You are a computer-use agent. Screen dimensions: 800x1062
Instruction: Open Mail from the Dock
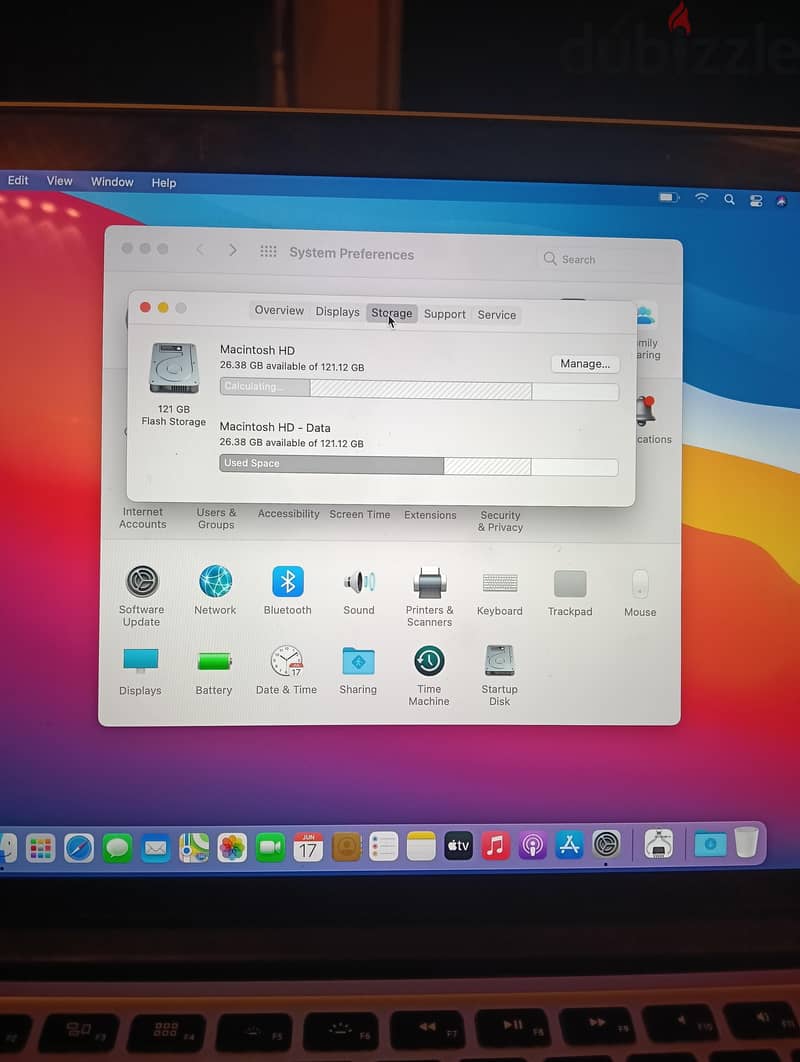pos(156,848)
